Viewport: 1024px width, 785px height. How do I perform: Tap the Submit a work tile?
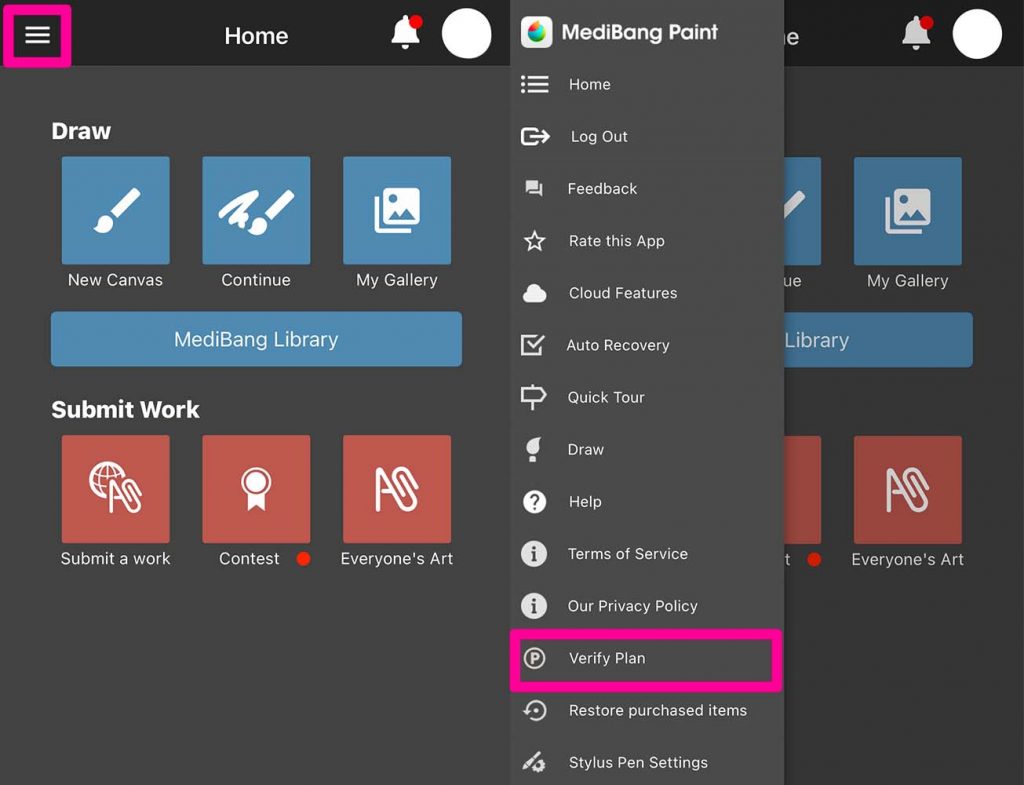116,489
